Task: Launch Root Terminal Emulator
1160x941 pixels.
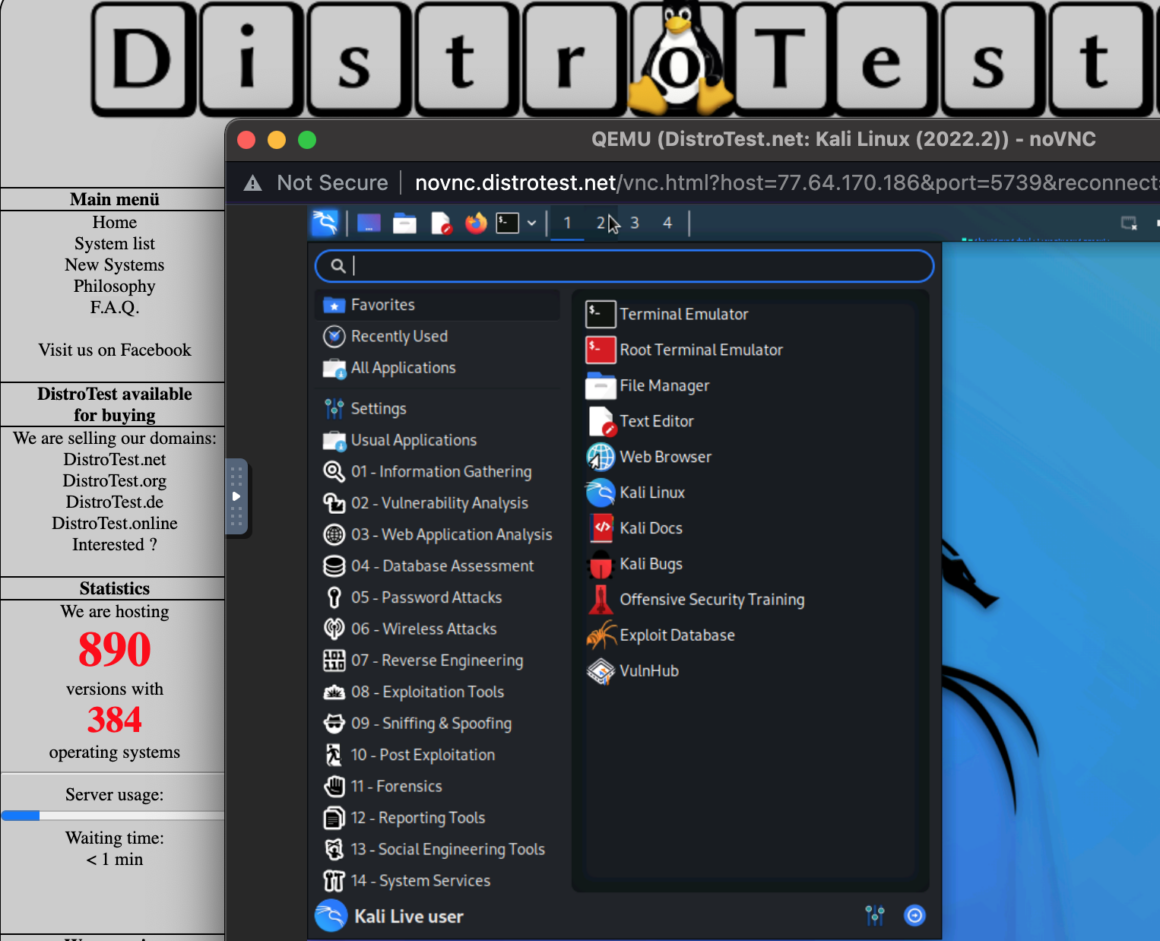Action: click(749, 350)
